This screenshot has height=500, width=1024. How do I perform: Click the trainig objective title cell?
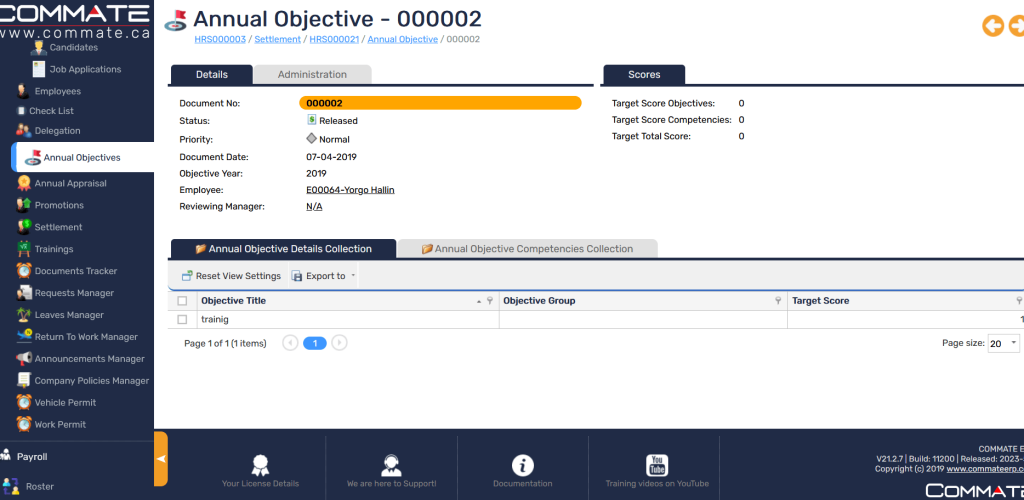point(348,320)
